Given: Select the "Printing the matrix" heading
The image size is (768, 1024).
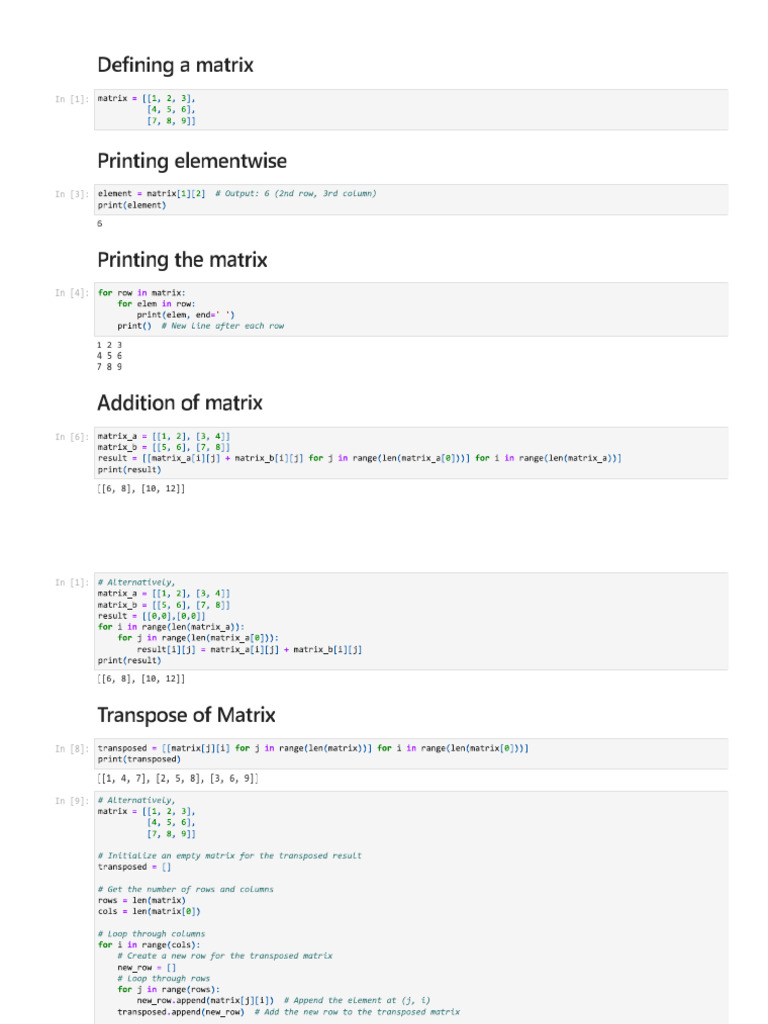Looking at the screenshot, I should pos(182,260).
